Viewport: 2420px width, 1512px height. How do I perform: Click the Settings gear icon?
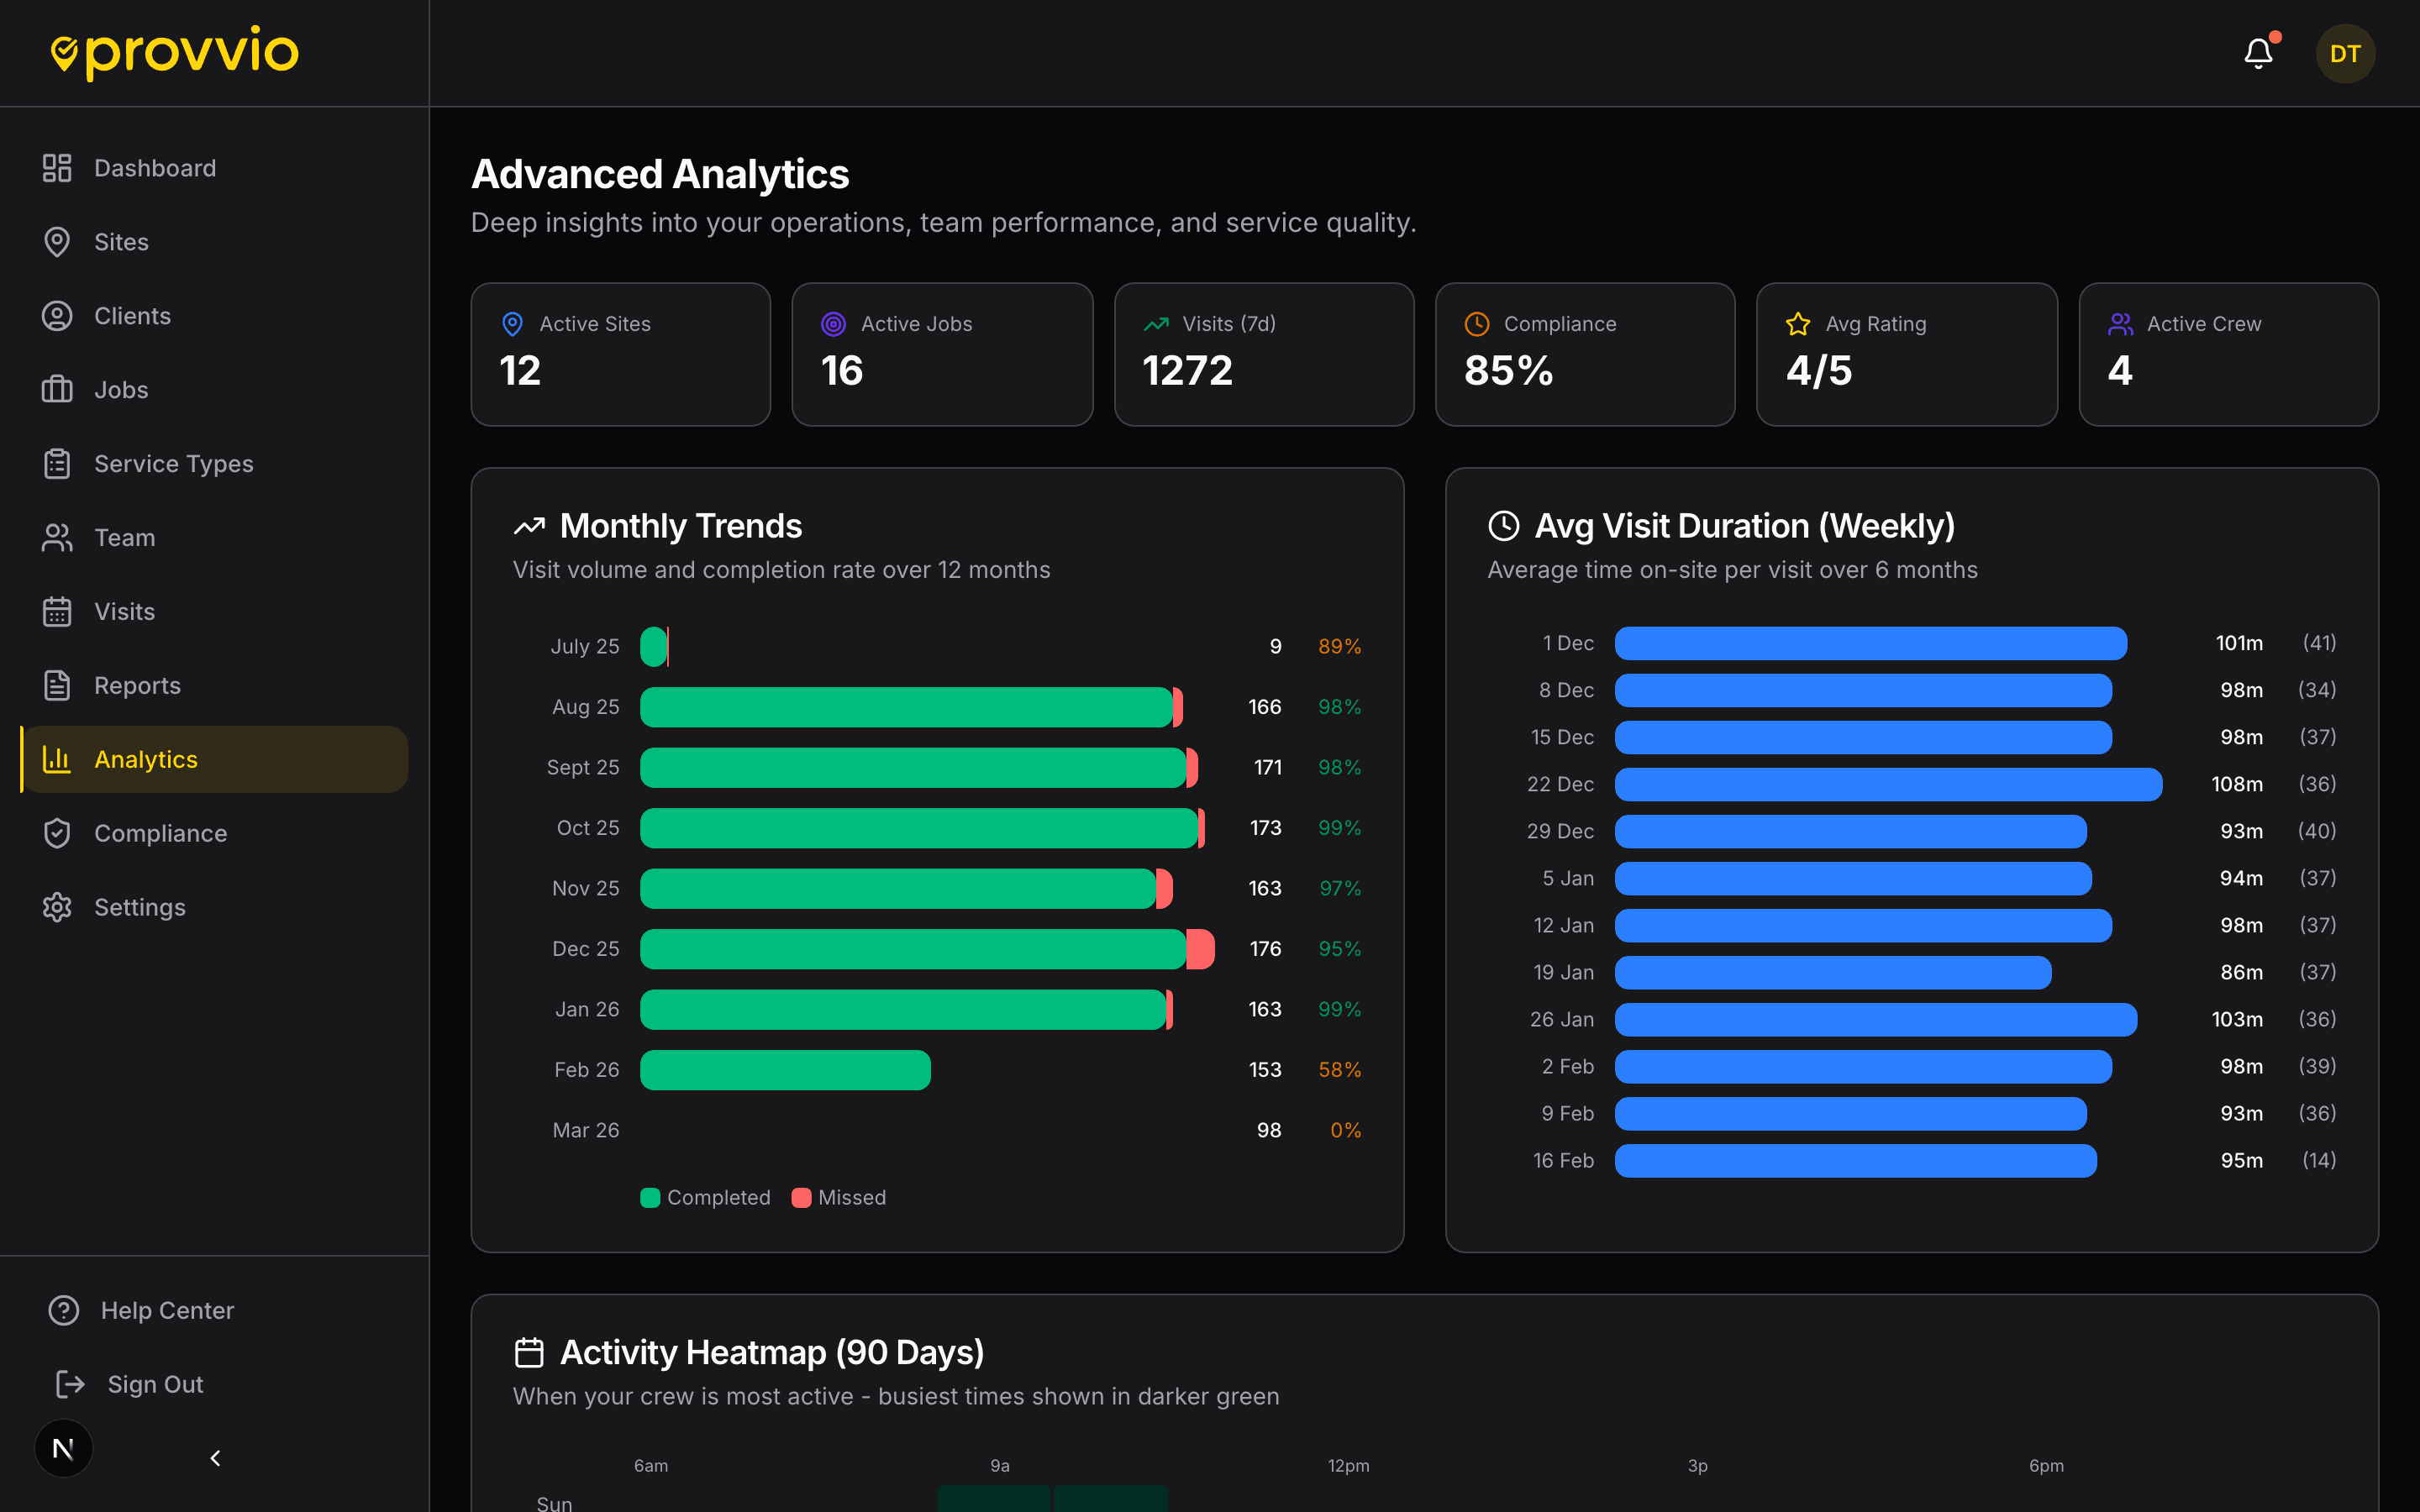57,906
